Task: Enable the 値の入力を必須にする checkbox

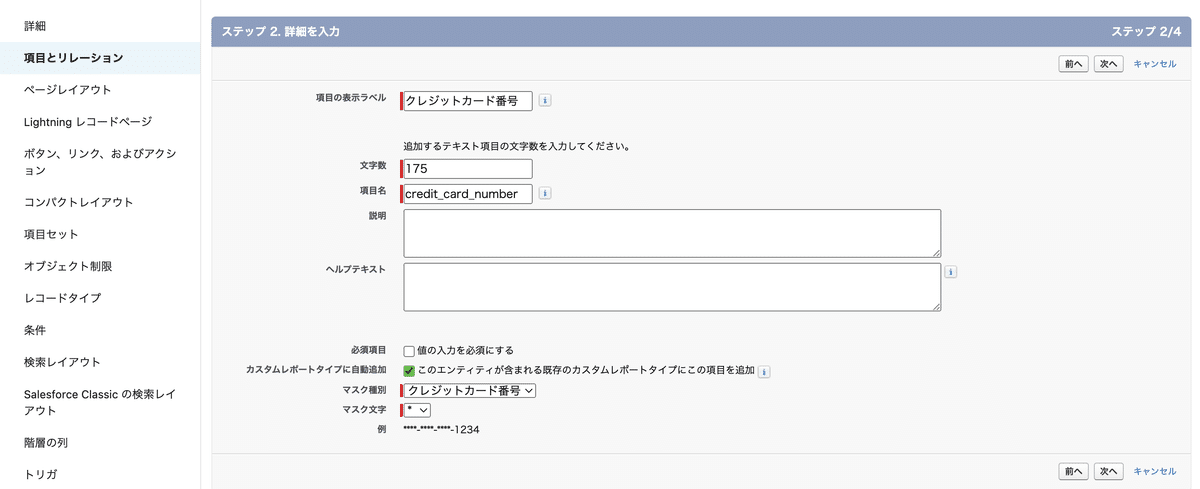Action: 409,351
